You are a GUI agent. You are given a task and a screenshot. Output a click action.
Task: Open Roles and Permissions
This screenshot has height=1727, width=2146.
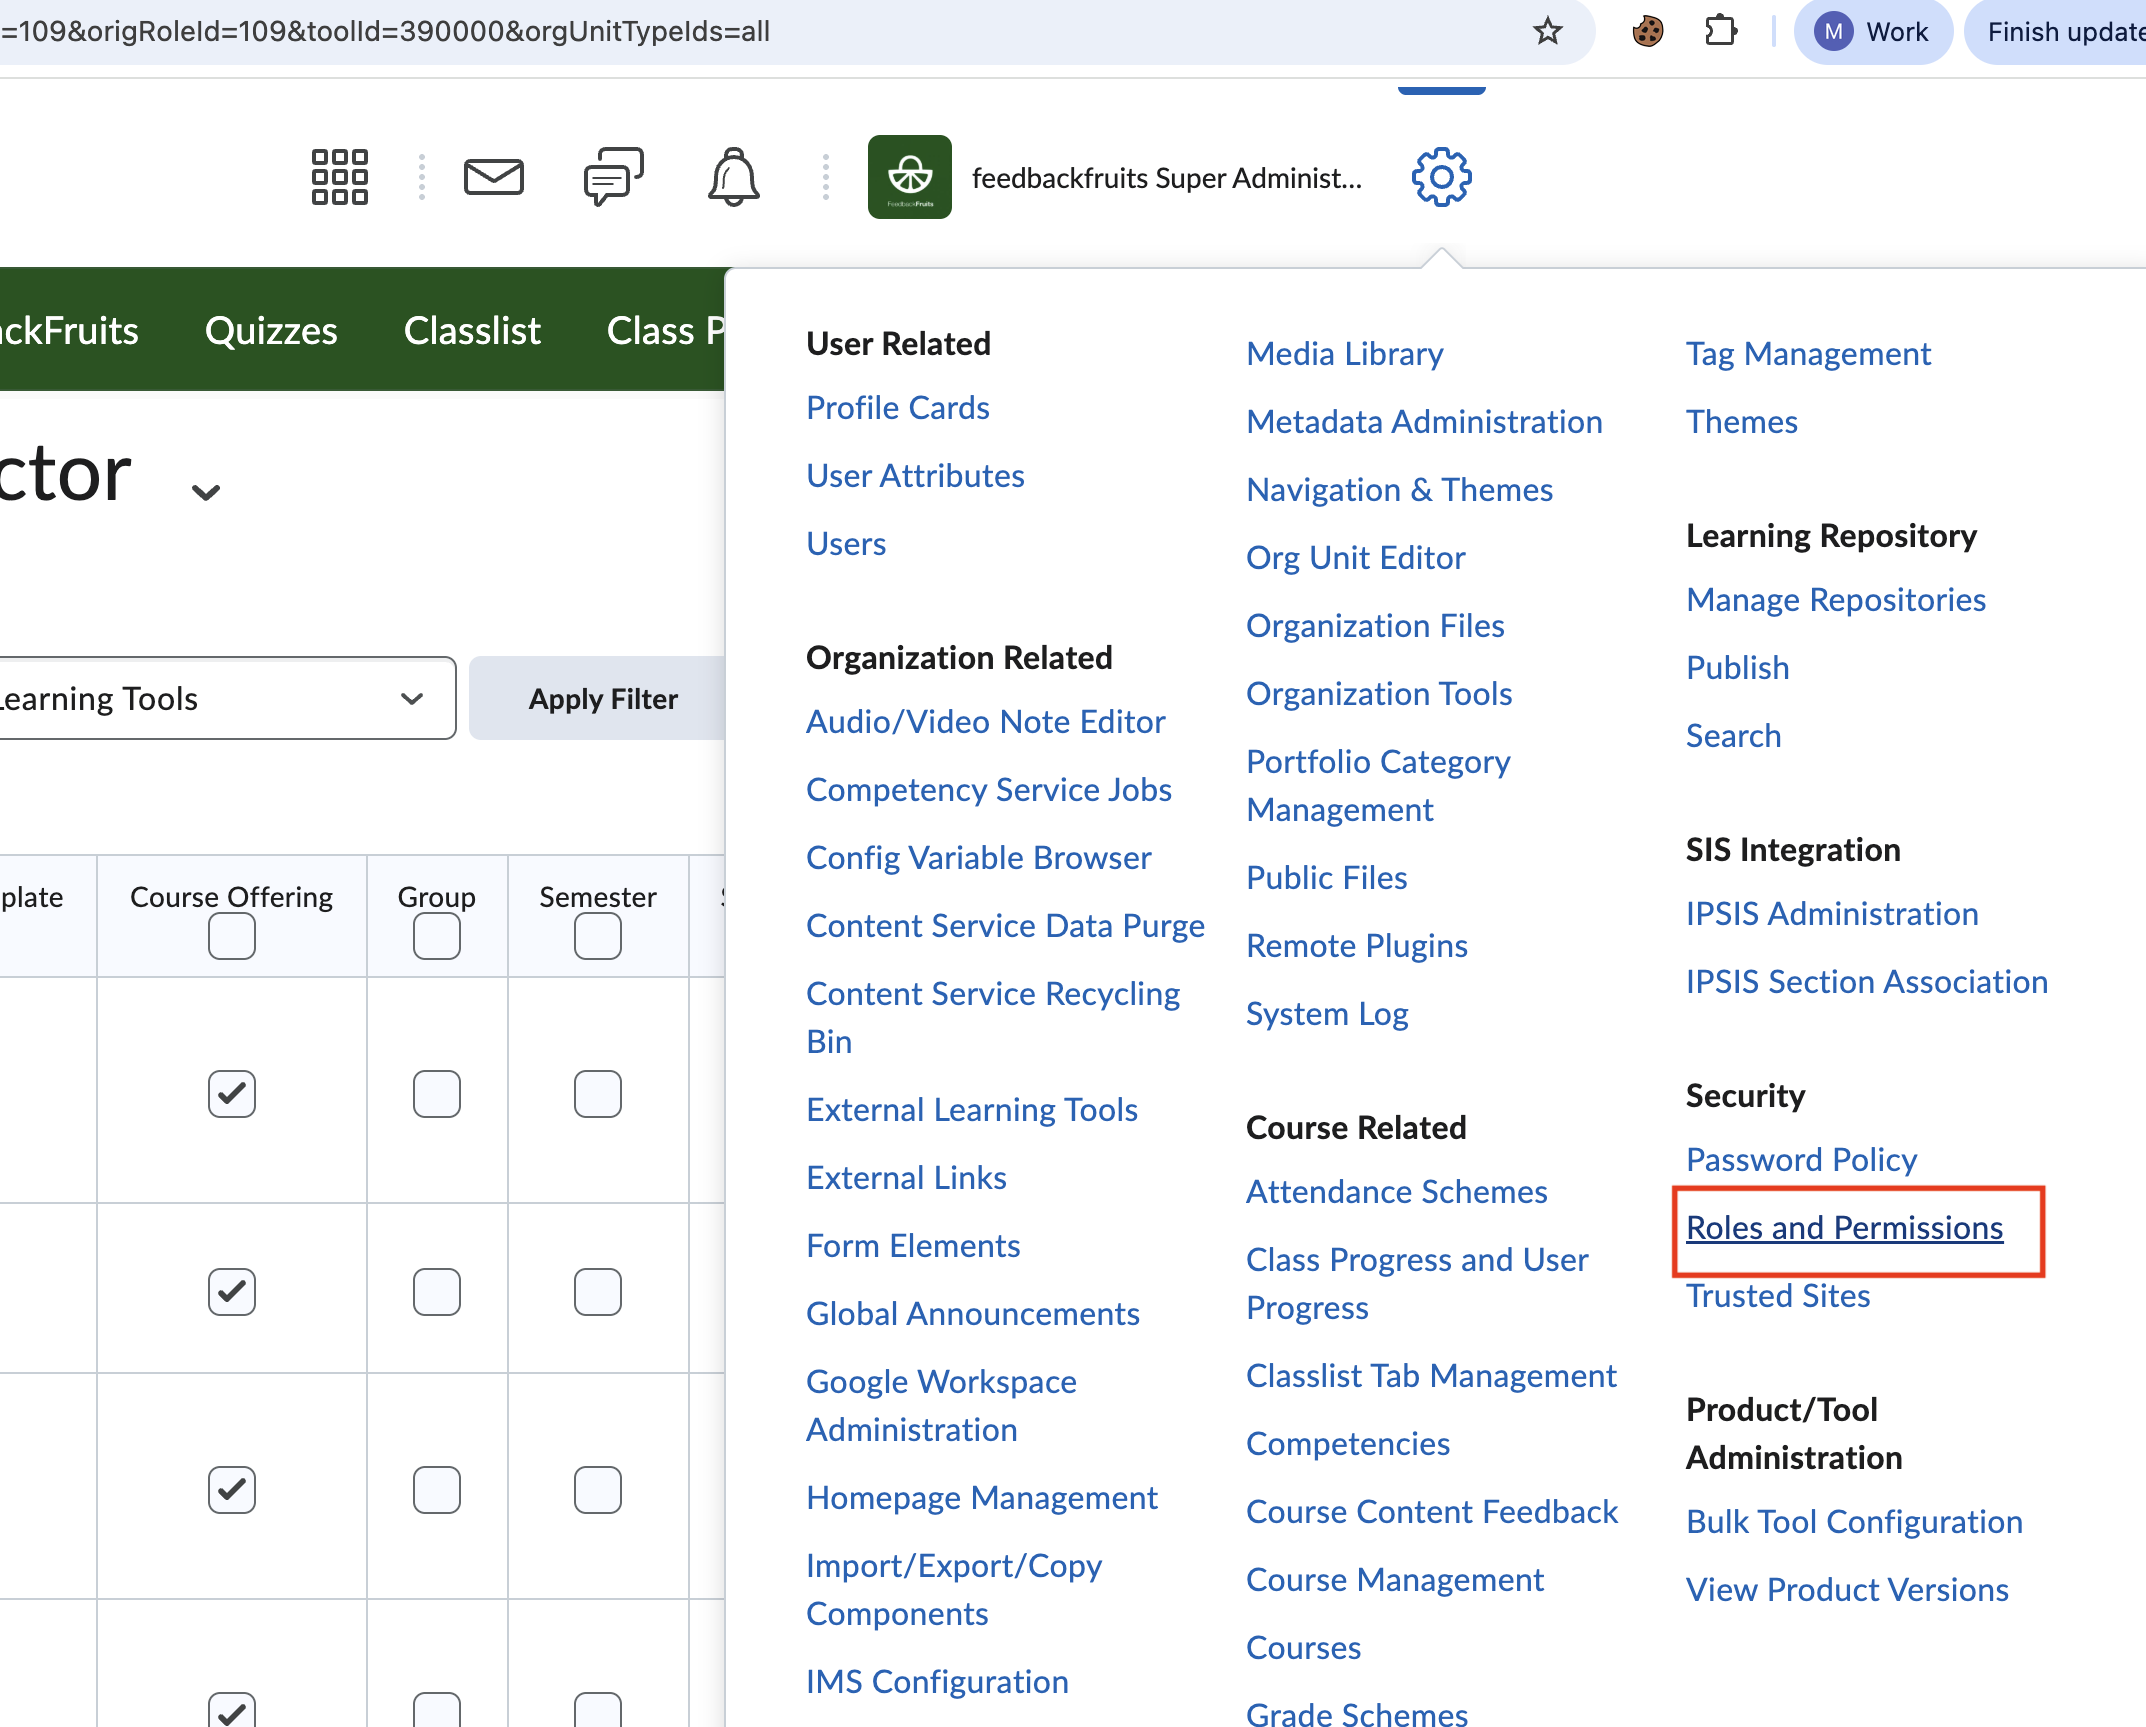1845,1227
